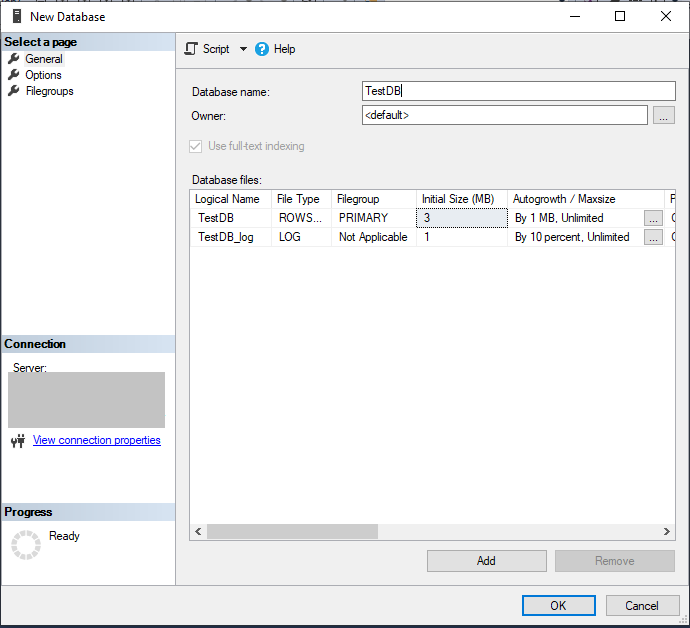Click the Script toolbar icon
The height and width of the screenshot is (628, 690).
(x=192, y=49)
